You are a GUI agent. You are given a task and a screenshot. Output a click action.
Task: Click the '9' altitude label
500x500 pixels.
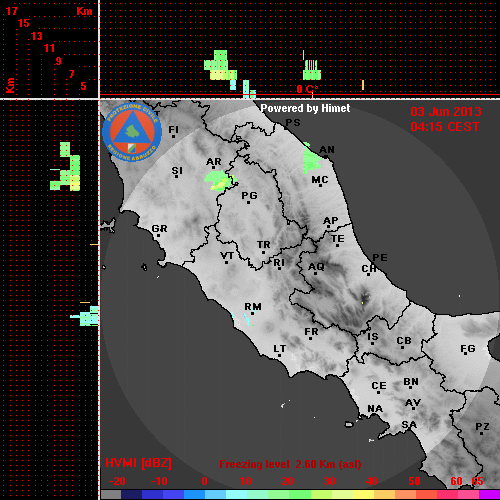click(59, 61)
